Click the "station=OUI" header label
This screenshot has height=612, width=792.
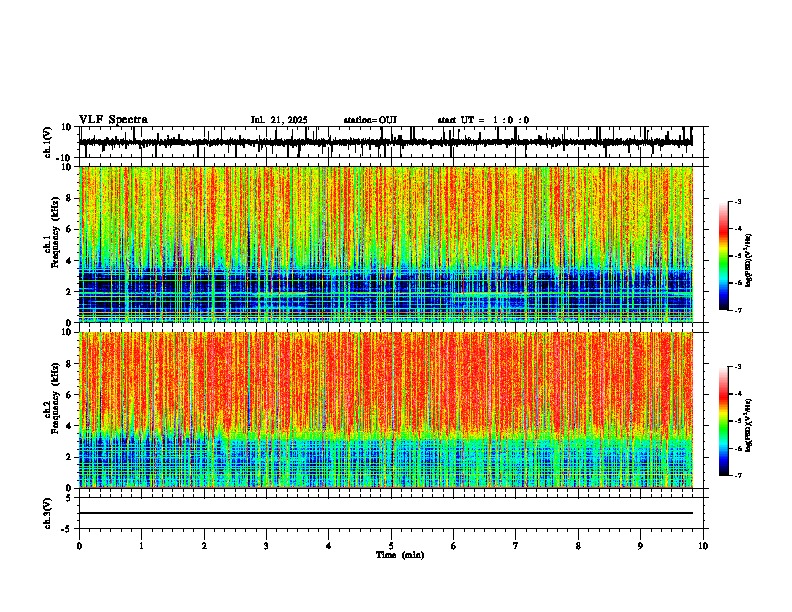[370, 120]
